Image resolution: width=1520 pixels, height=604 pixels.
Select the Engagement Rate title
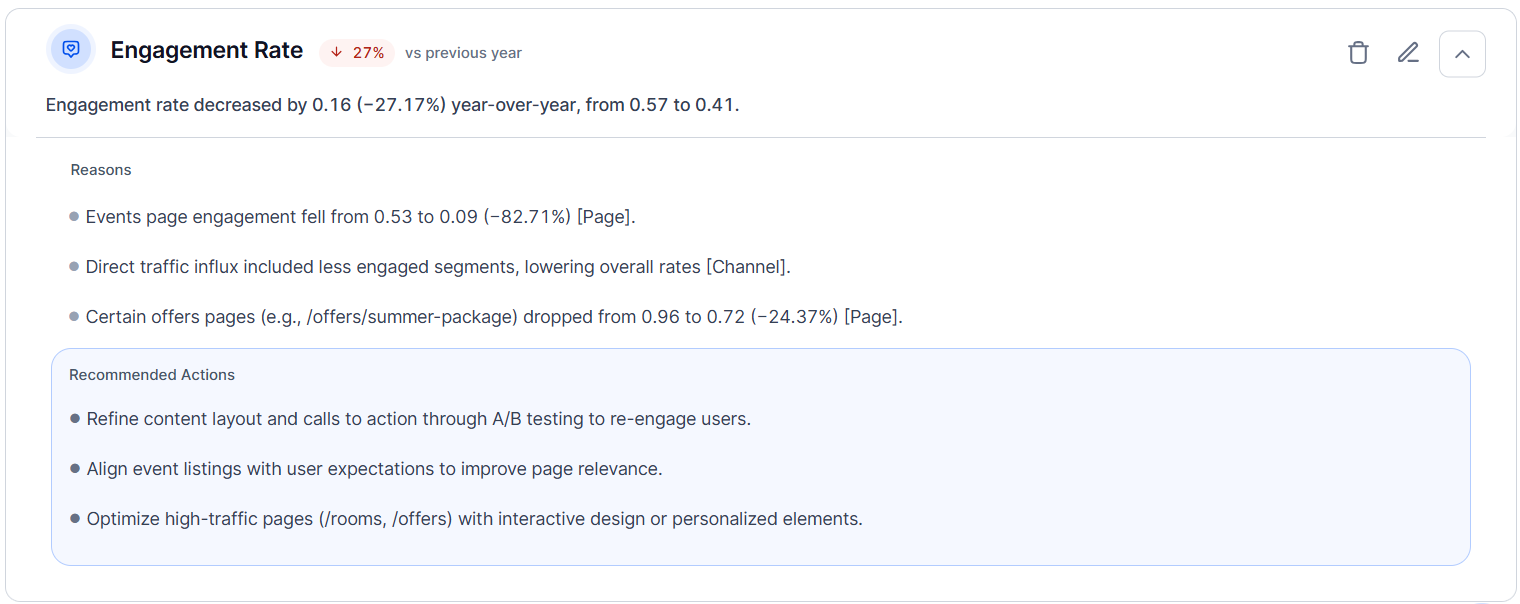tap(207, 51)
